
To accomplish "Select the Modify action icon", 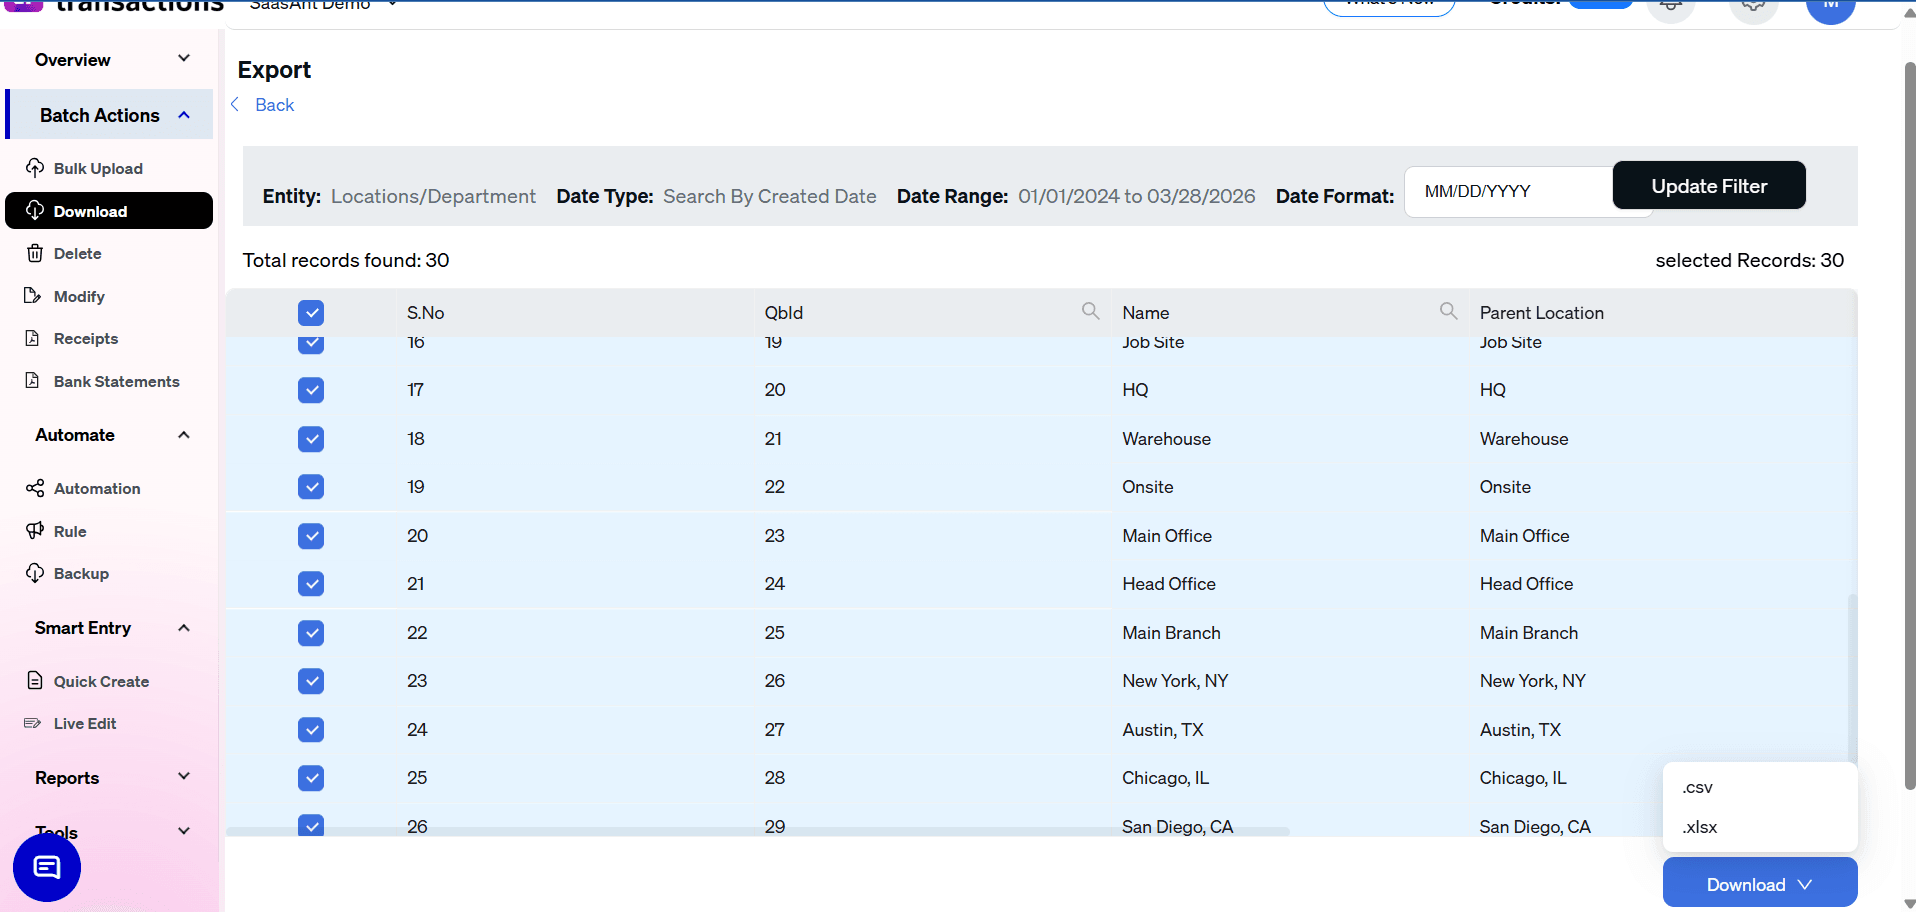I will point(35,296).
